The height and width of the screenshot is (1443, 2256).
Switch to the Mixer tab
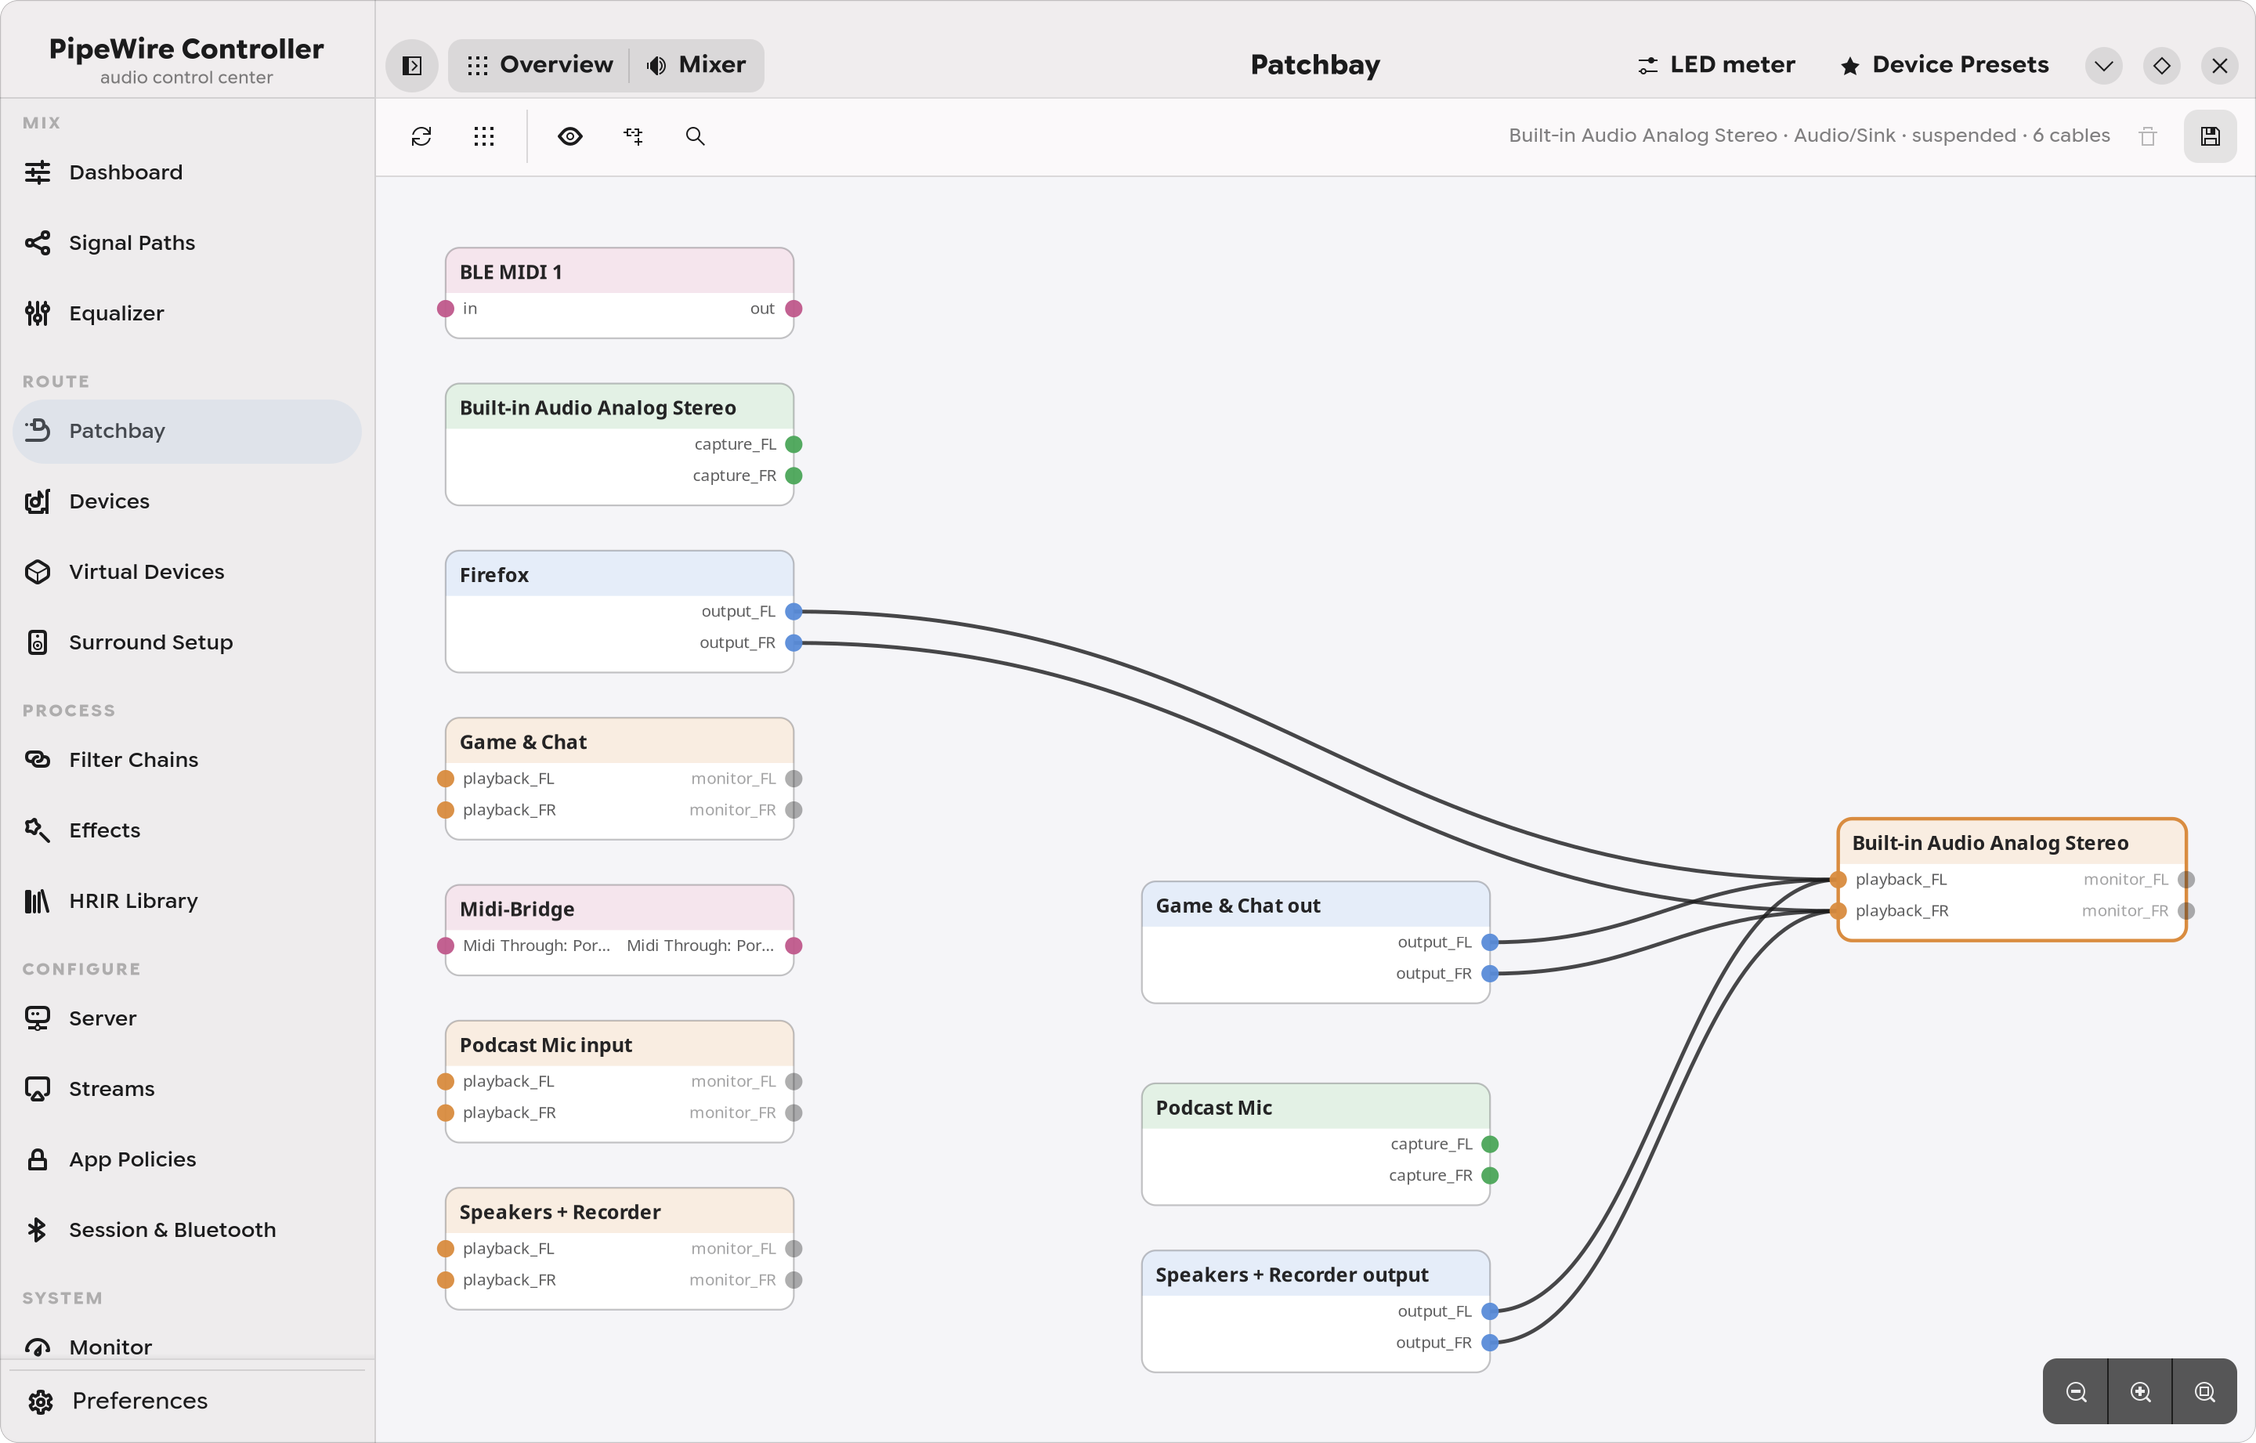pos(697,65)
